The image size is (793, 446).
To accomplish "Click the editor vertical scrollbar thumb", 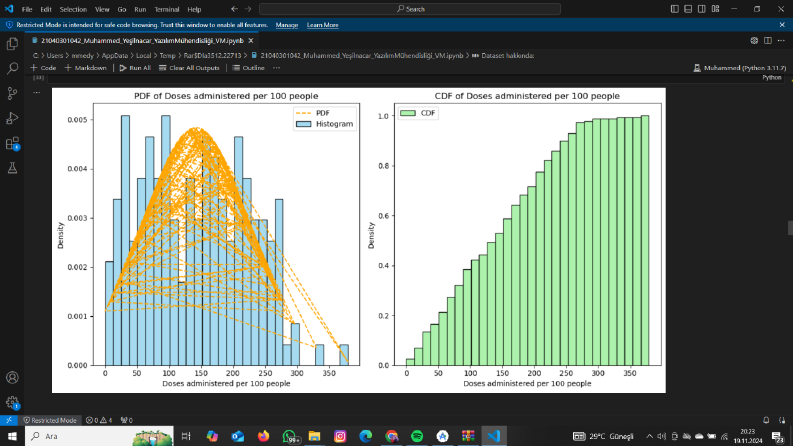I will (x=790, y=228).
